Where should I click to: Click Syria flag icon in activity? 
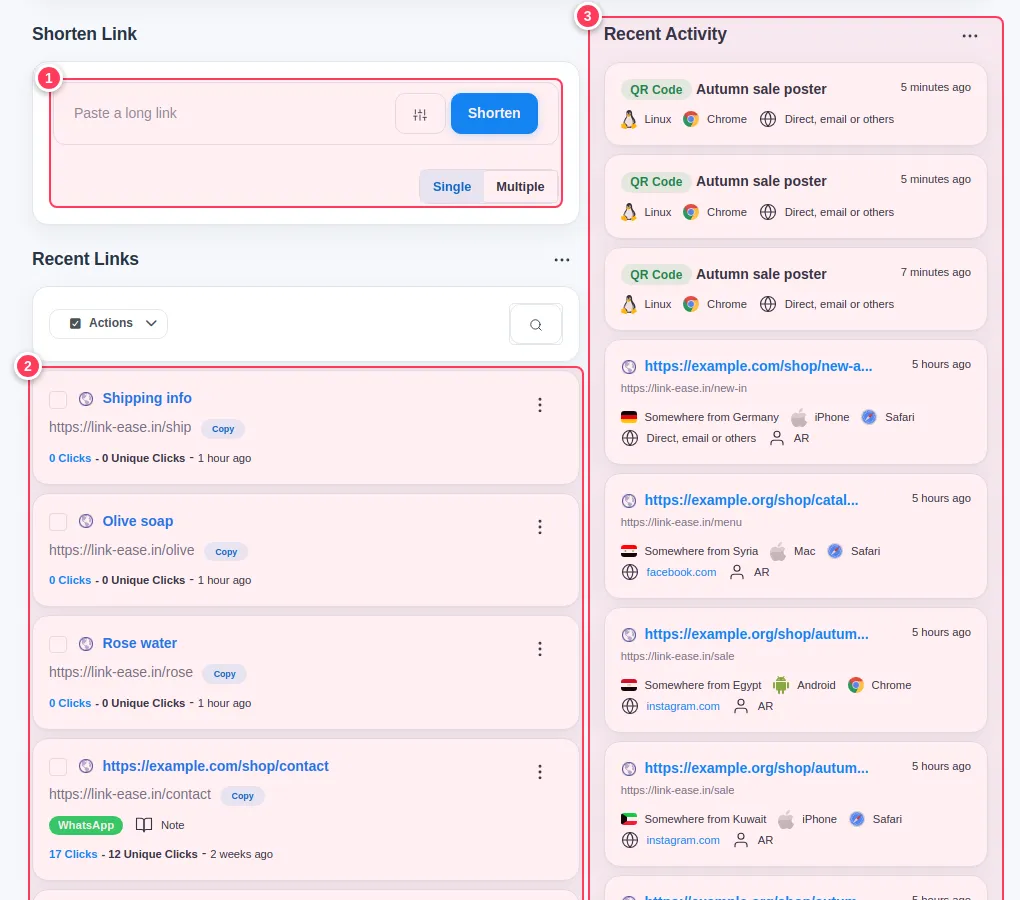pos(629,551)
